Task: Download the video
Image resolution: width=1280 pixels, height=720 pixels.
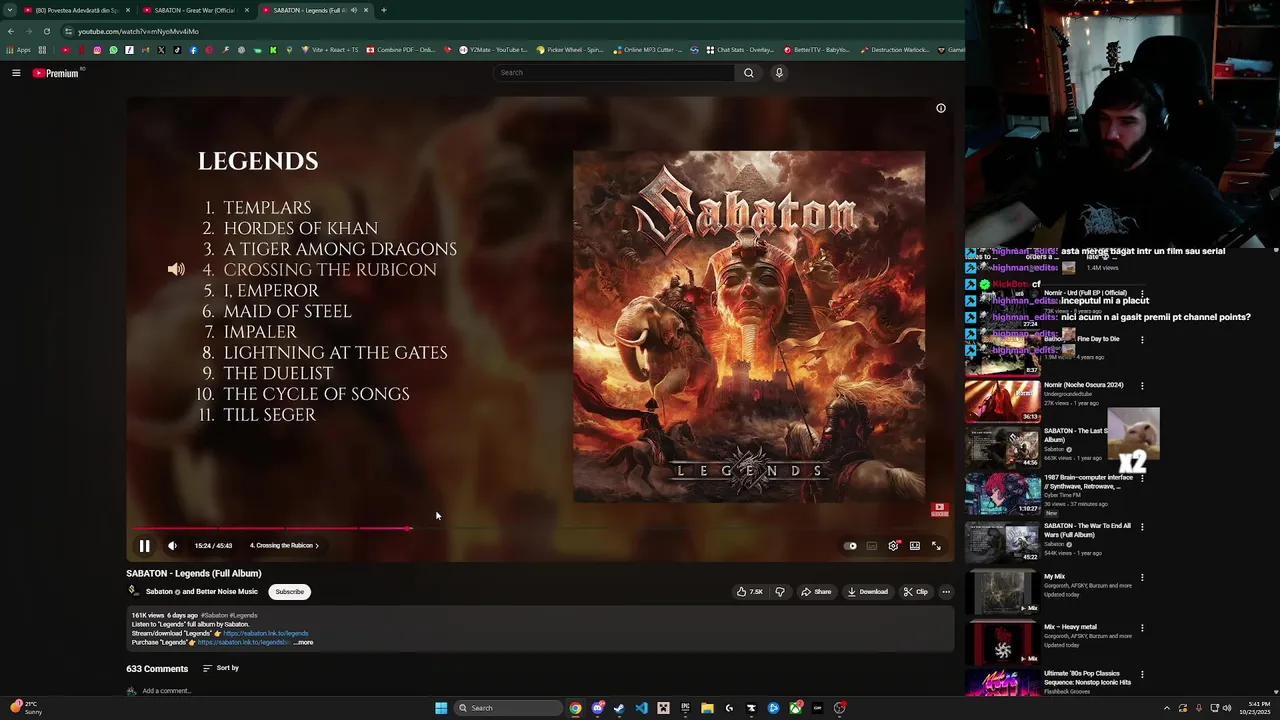Action: click(x=867, y=592)
